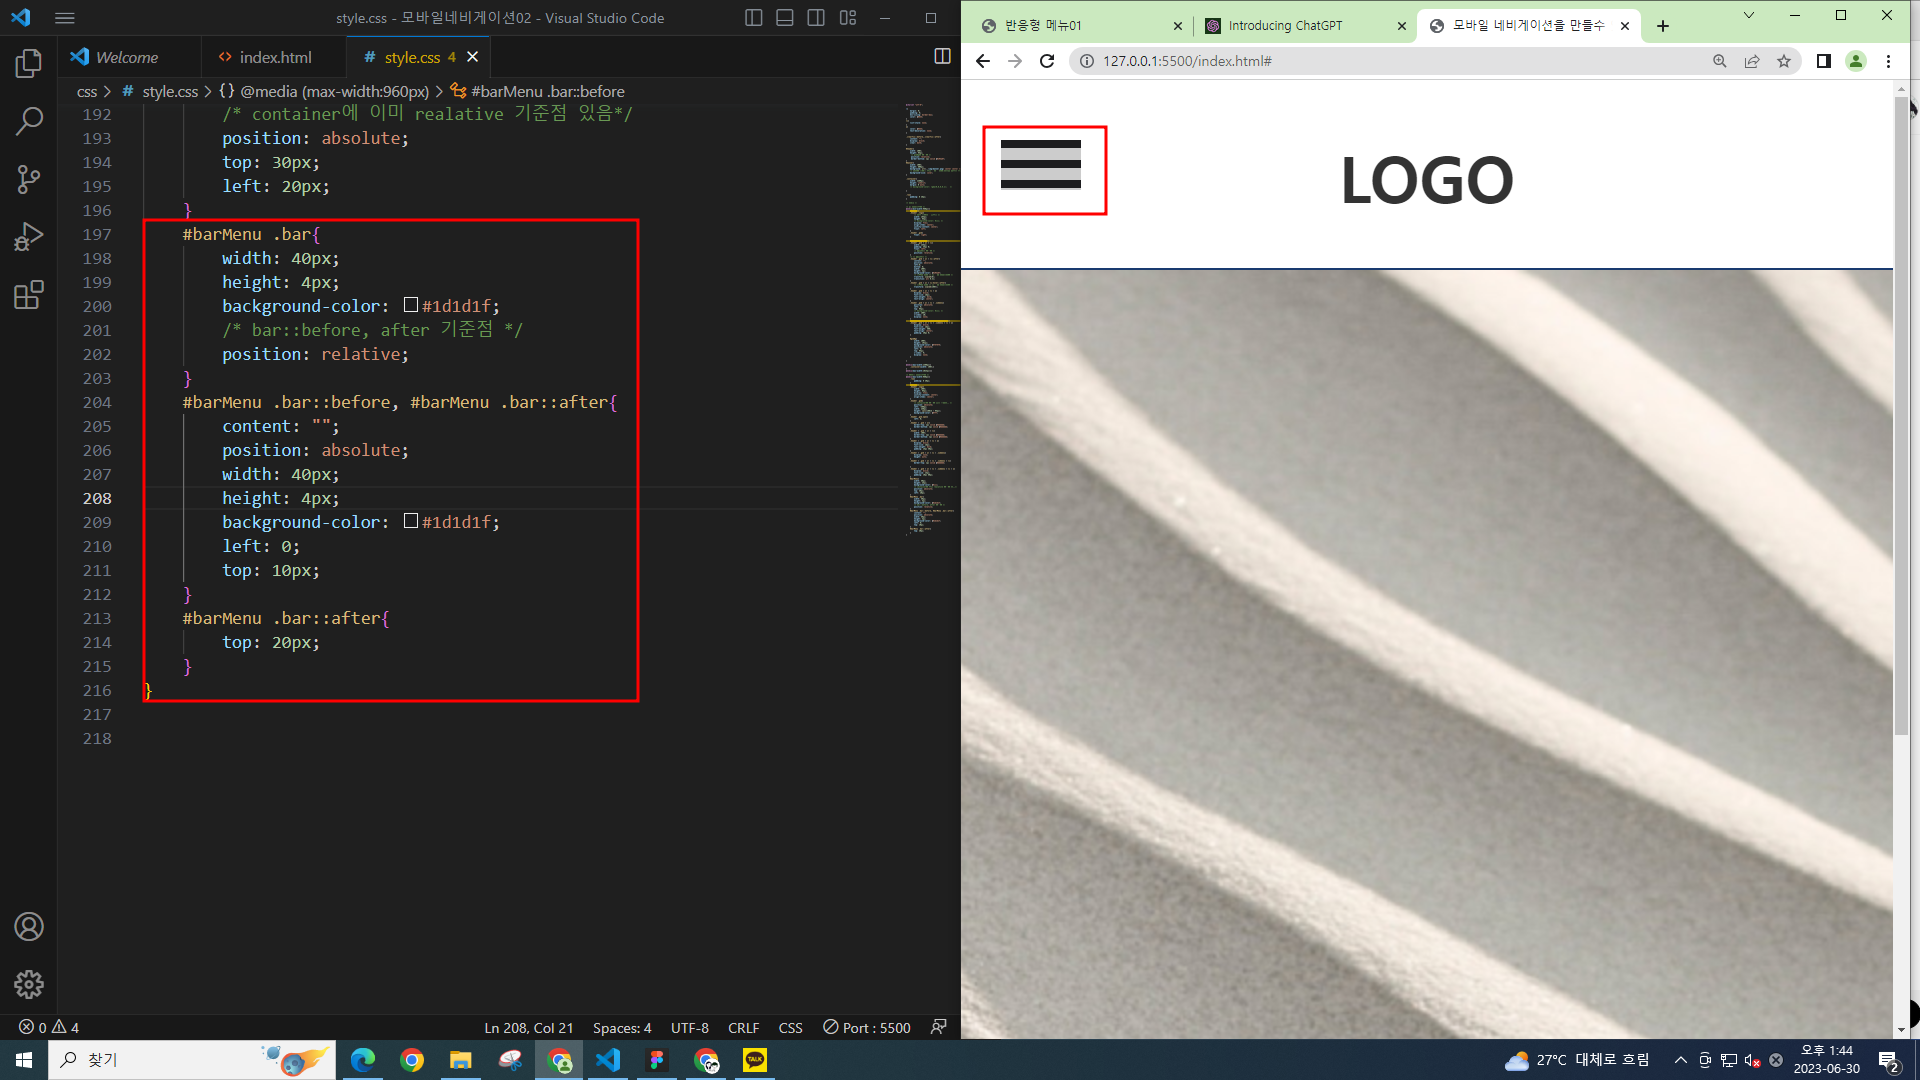Switch to the Introducing ChatGPT browser tab
Image resolution: width=1920 pixels, height=1080 pixels.
[1285, 26]
